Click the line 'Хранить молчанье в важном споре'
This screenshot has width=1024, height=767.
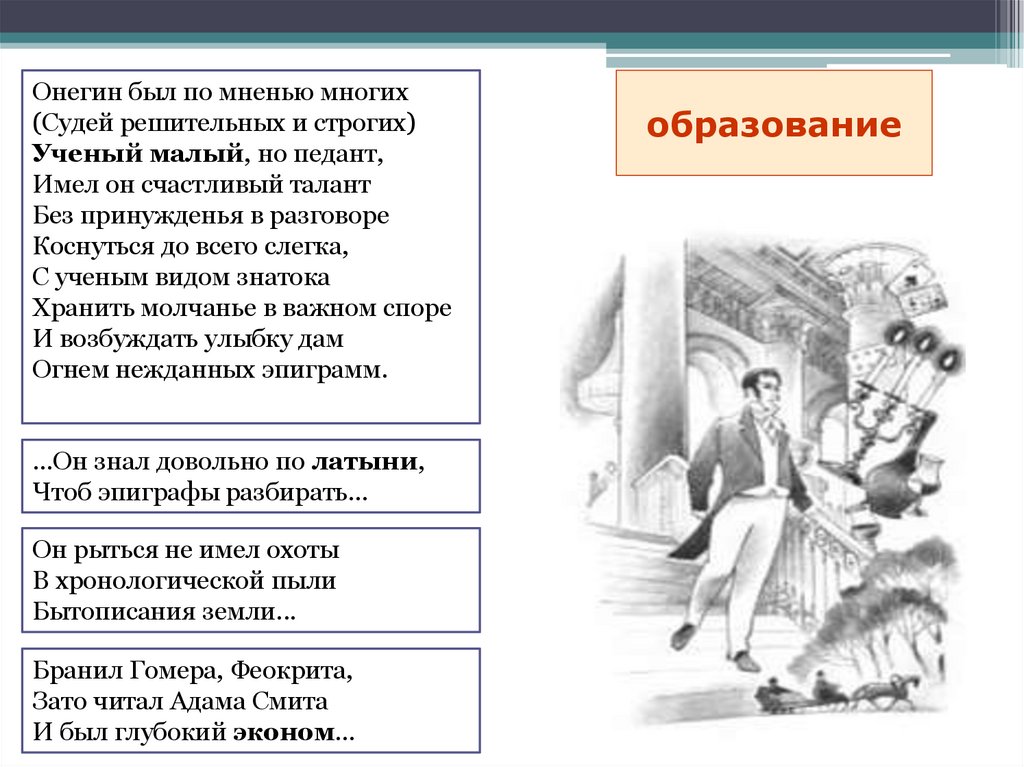coord(242,308)
